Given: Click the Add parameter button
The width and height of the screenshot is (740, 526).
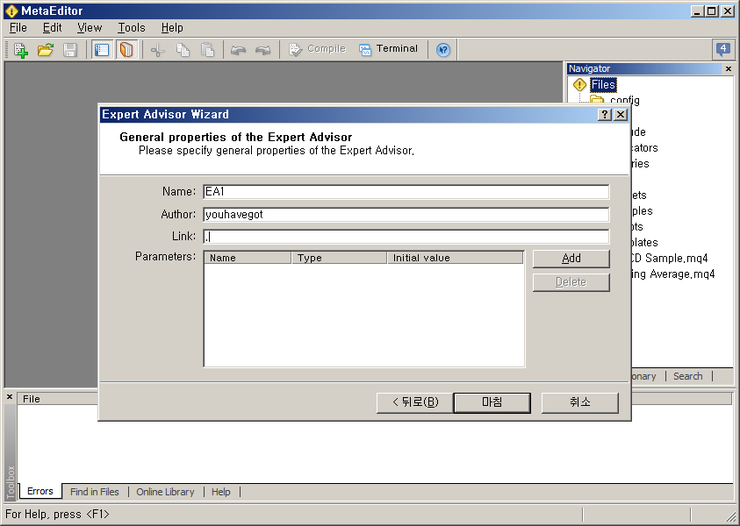Looking at the screenshot, I should (571, 259).
